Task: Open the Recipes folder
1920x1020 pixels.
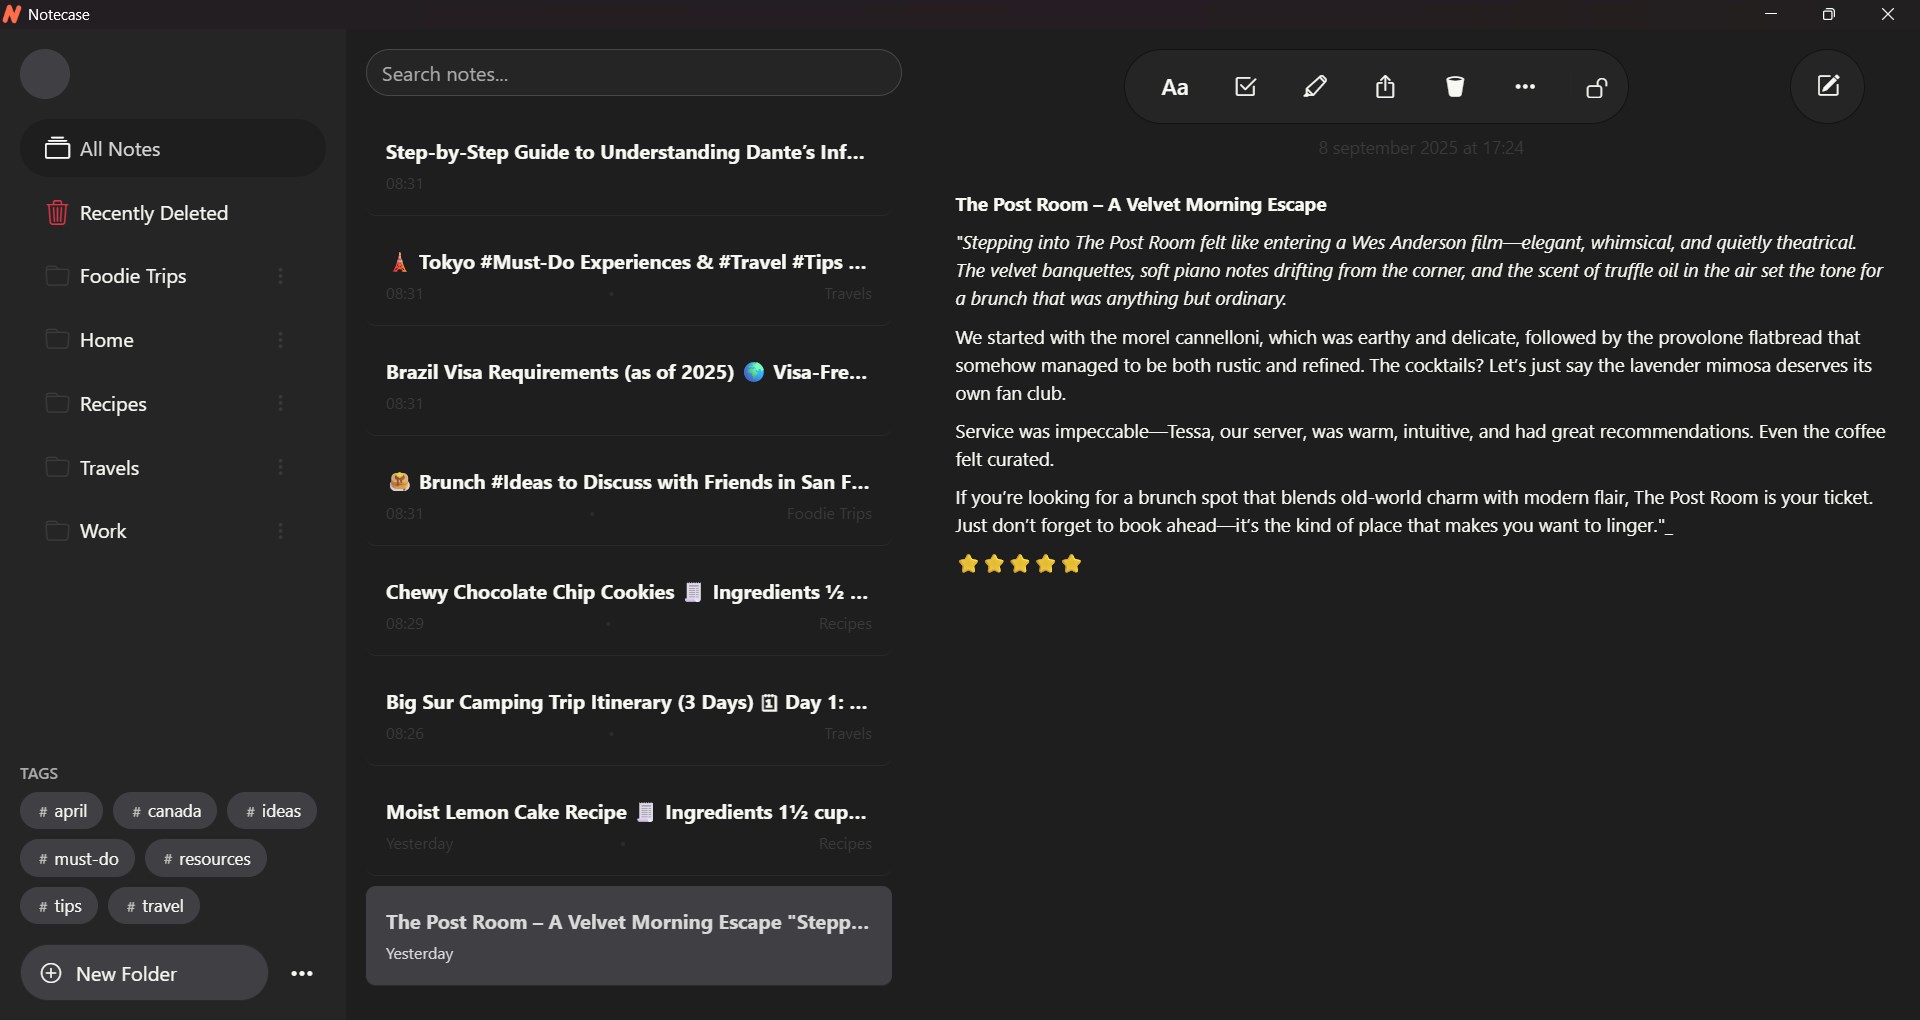Action: [x=173, y=403]
